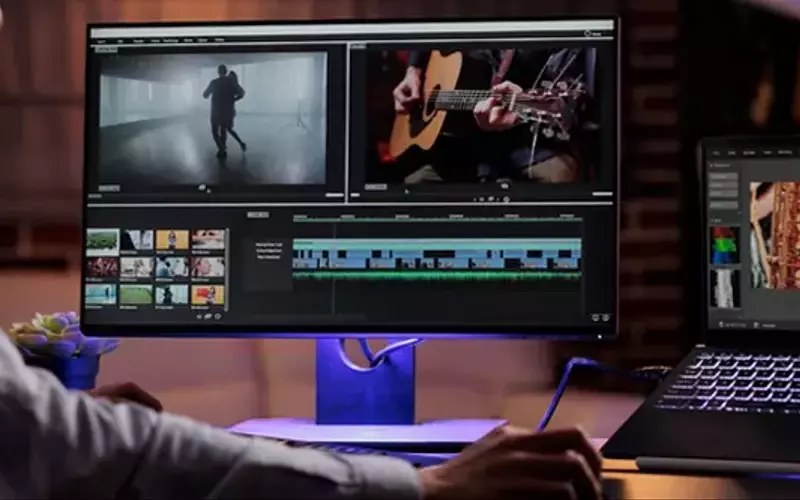This screenshot has width=800, height=500.
Task: Select the tab label above the dancing couple monitor
Action: click(106, 49)
